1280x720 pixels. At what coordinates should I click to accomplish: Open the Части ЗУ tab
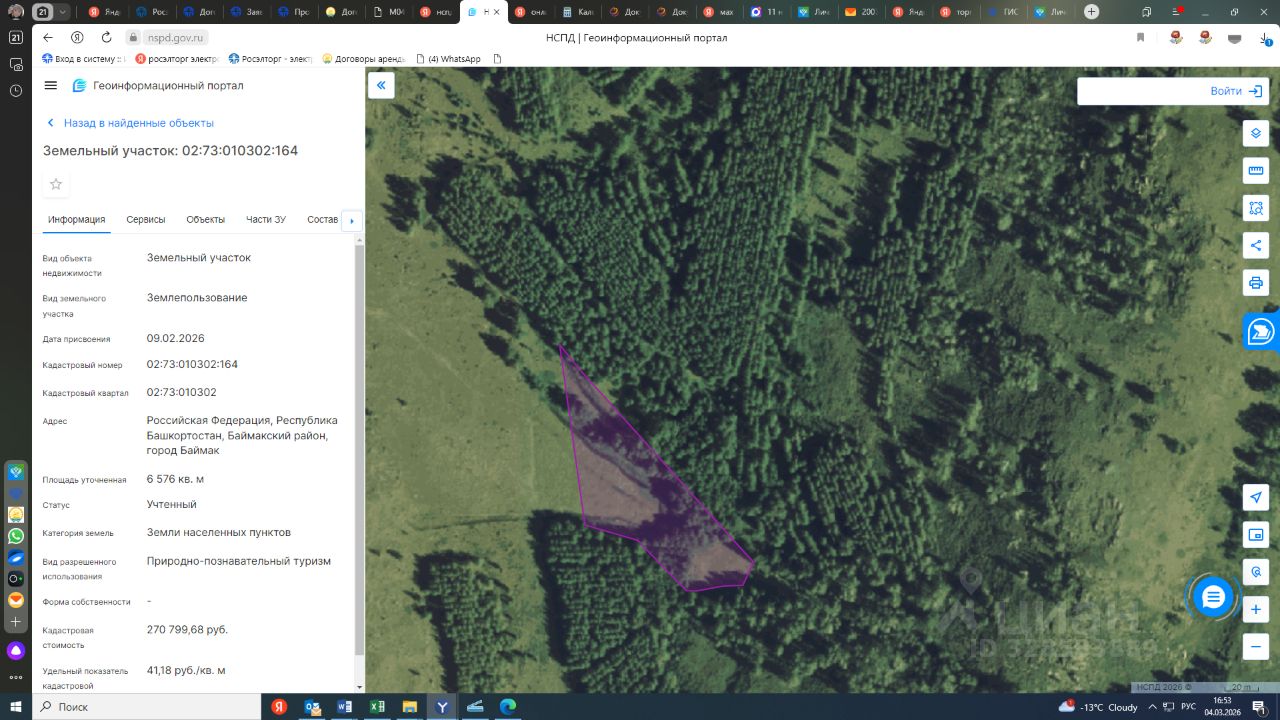point(266,220)
